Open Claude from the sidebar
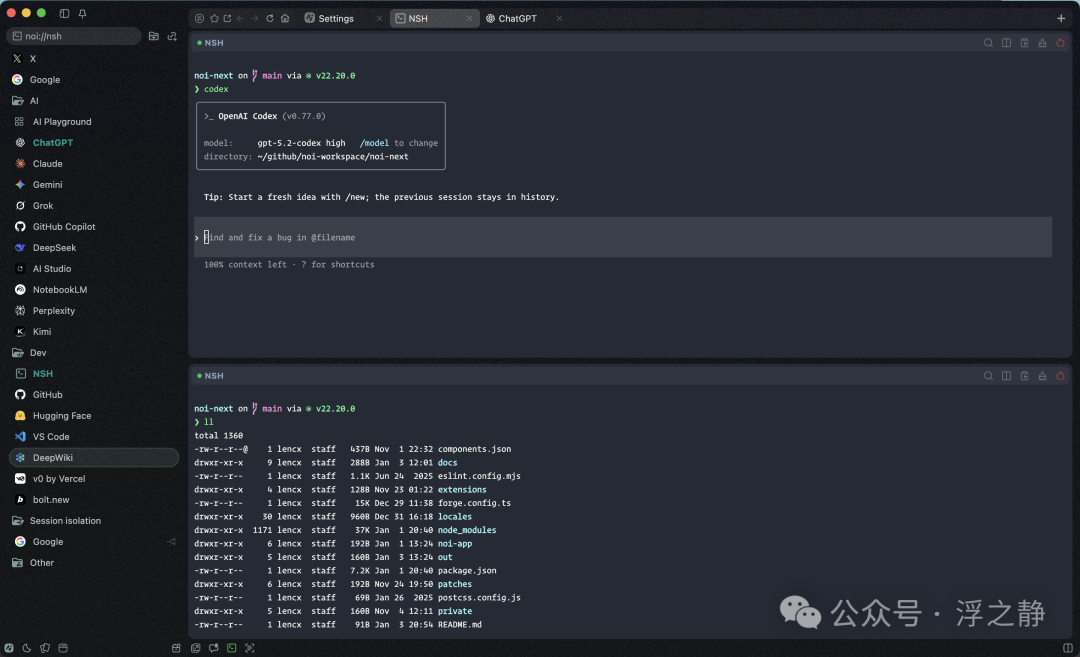 click(94, 164)
